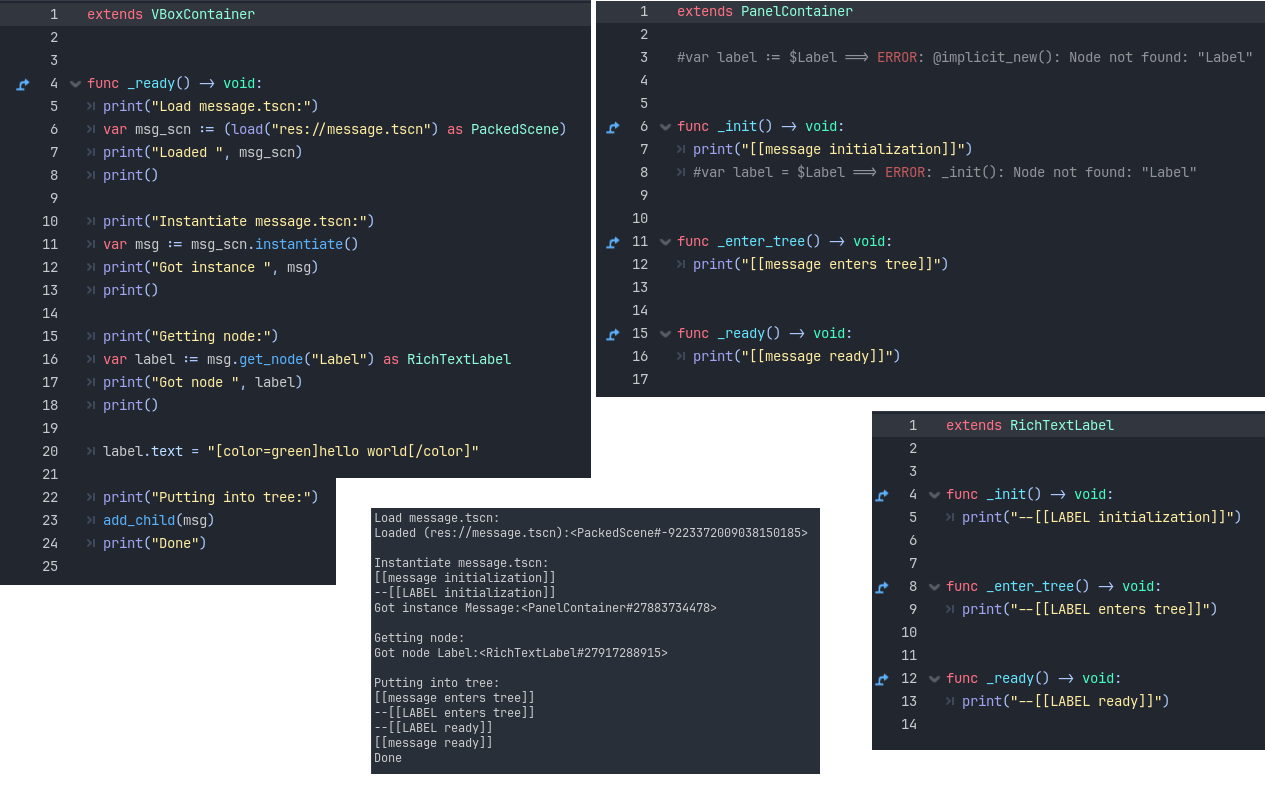Click '--[[LABEL initialization]]' in output panel
1265x800 pixels.
465,593
